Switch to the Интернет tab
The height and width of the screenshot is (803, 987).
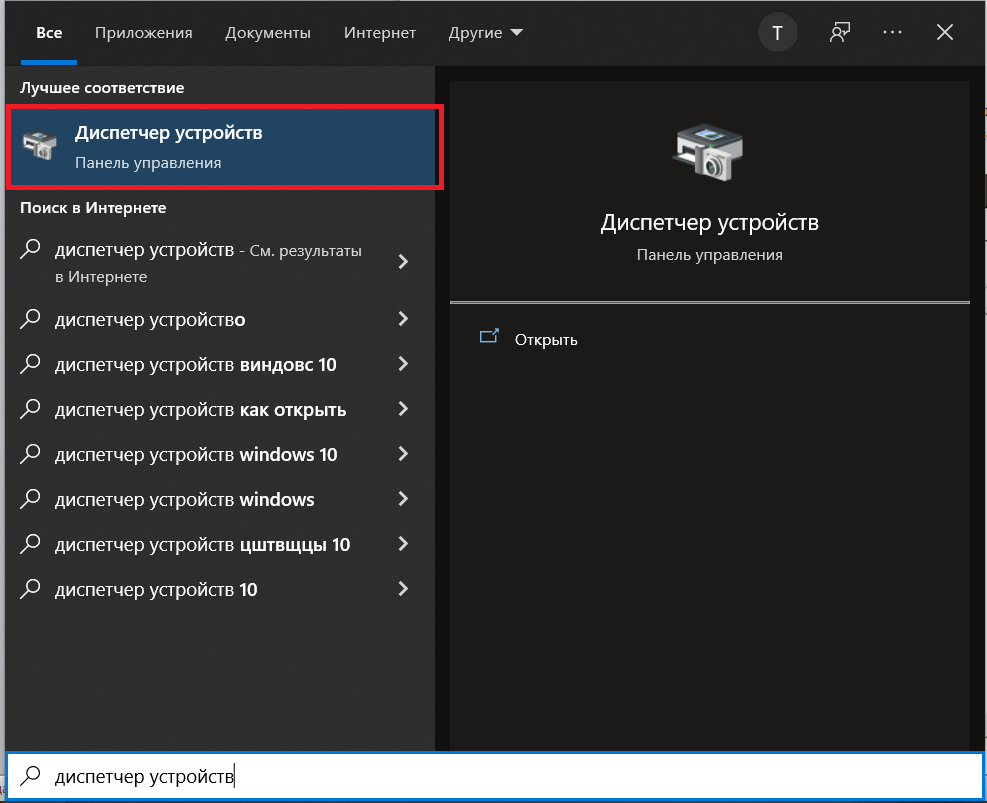tap(380, 33)
